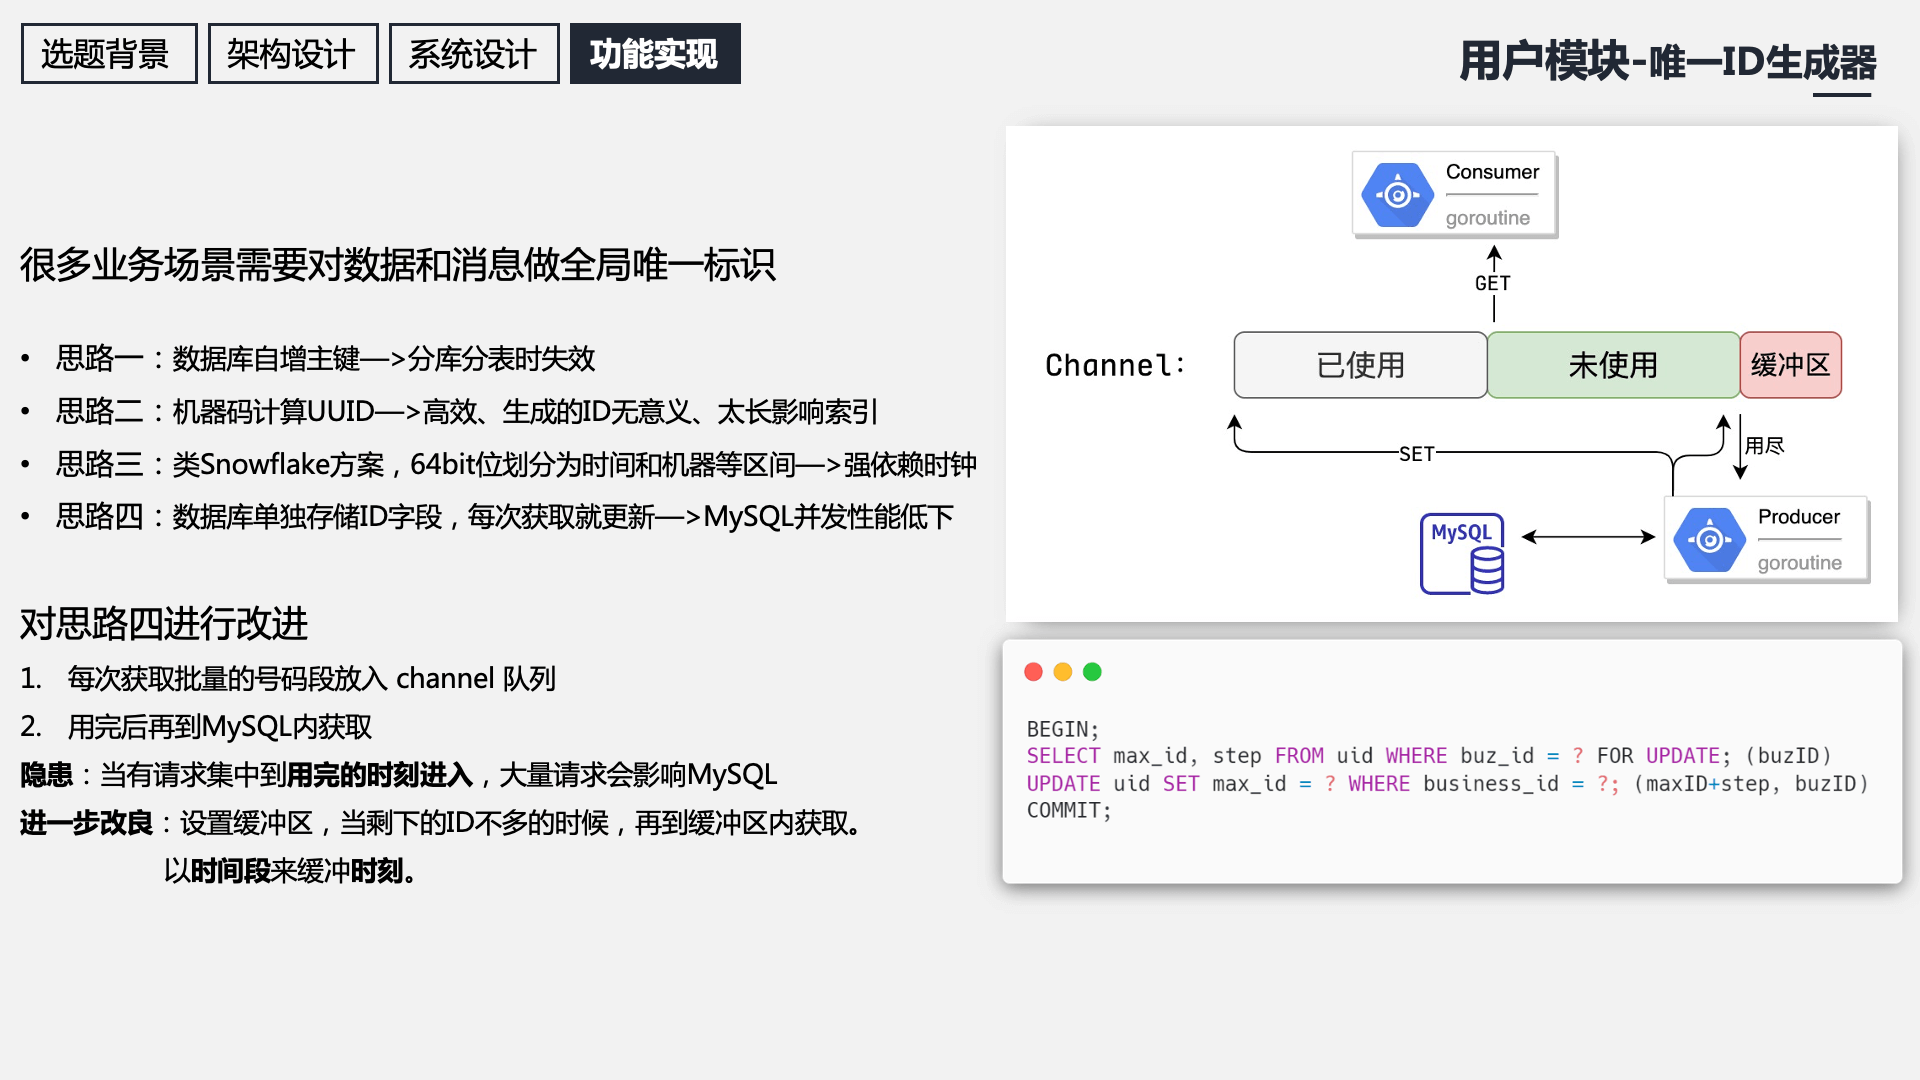Screen dimensions: 1920x1080
Task: Click the double-headed arrow between MySQL and Producer
Action: click(1587, 537)
